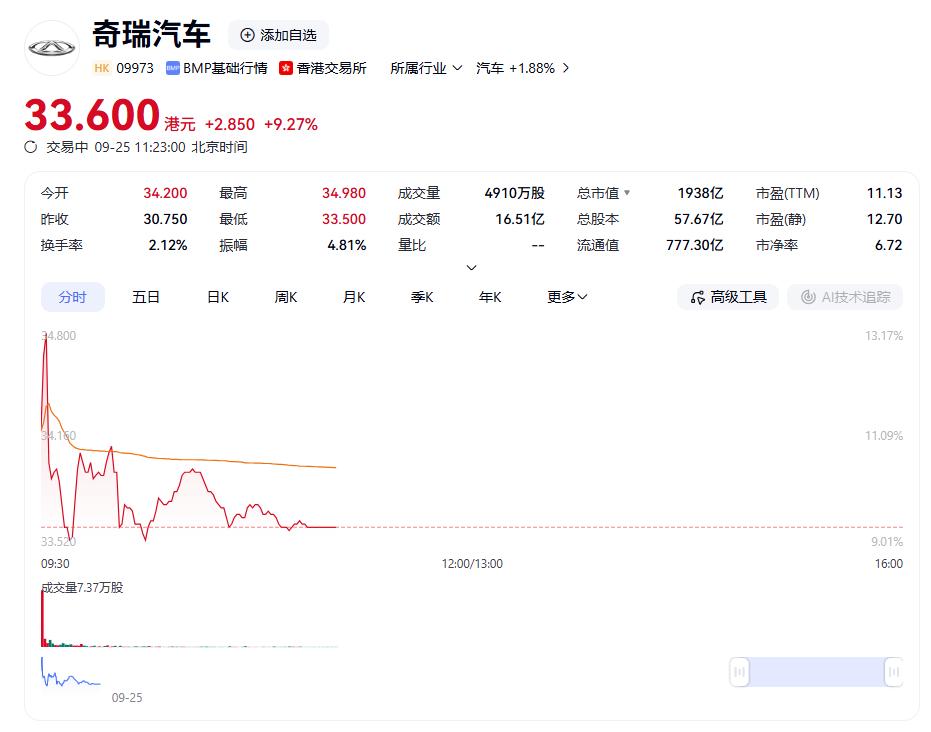
Task: Switch to the 周K tab
Action: [286, 297]
